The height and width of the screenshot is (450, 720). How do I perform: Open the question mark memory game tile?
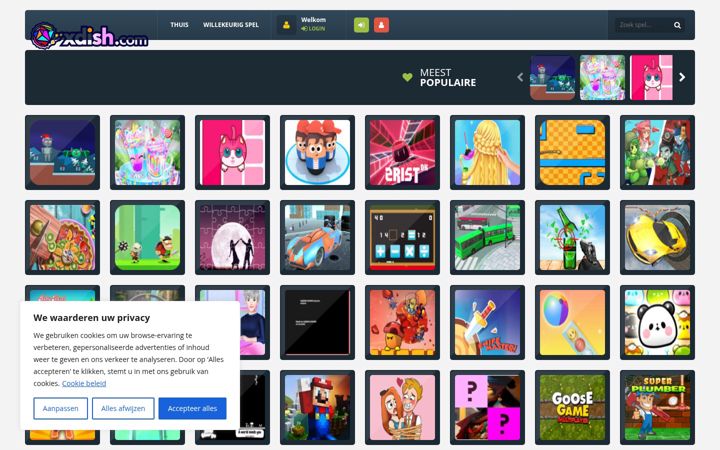pyautogui.click(x=487, y=407)
